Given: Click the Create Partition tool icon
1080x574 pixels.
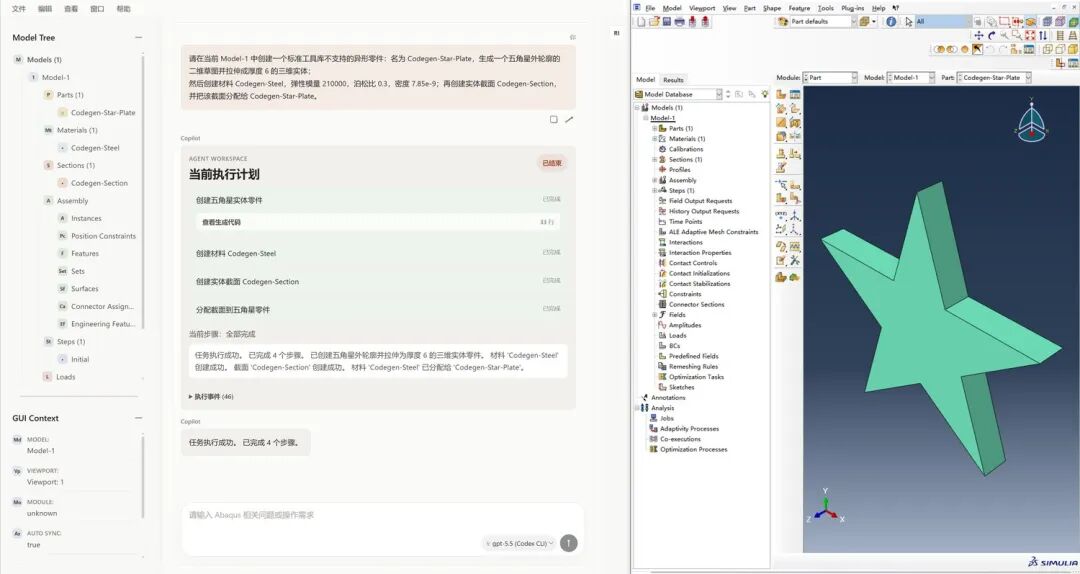Looking at the screenshot, I should 781,184.
